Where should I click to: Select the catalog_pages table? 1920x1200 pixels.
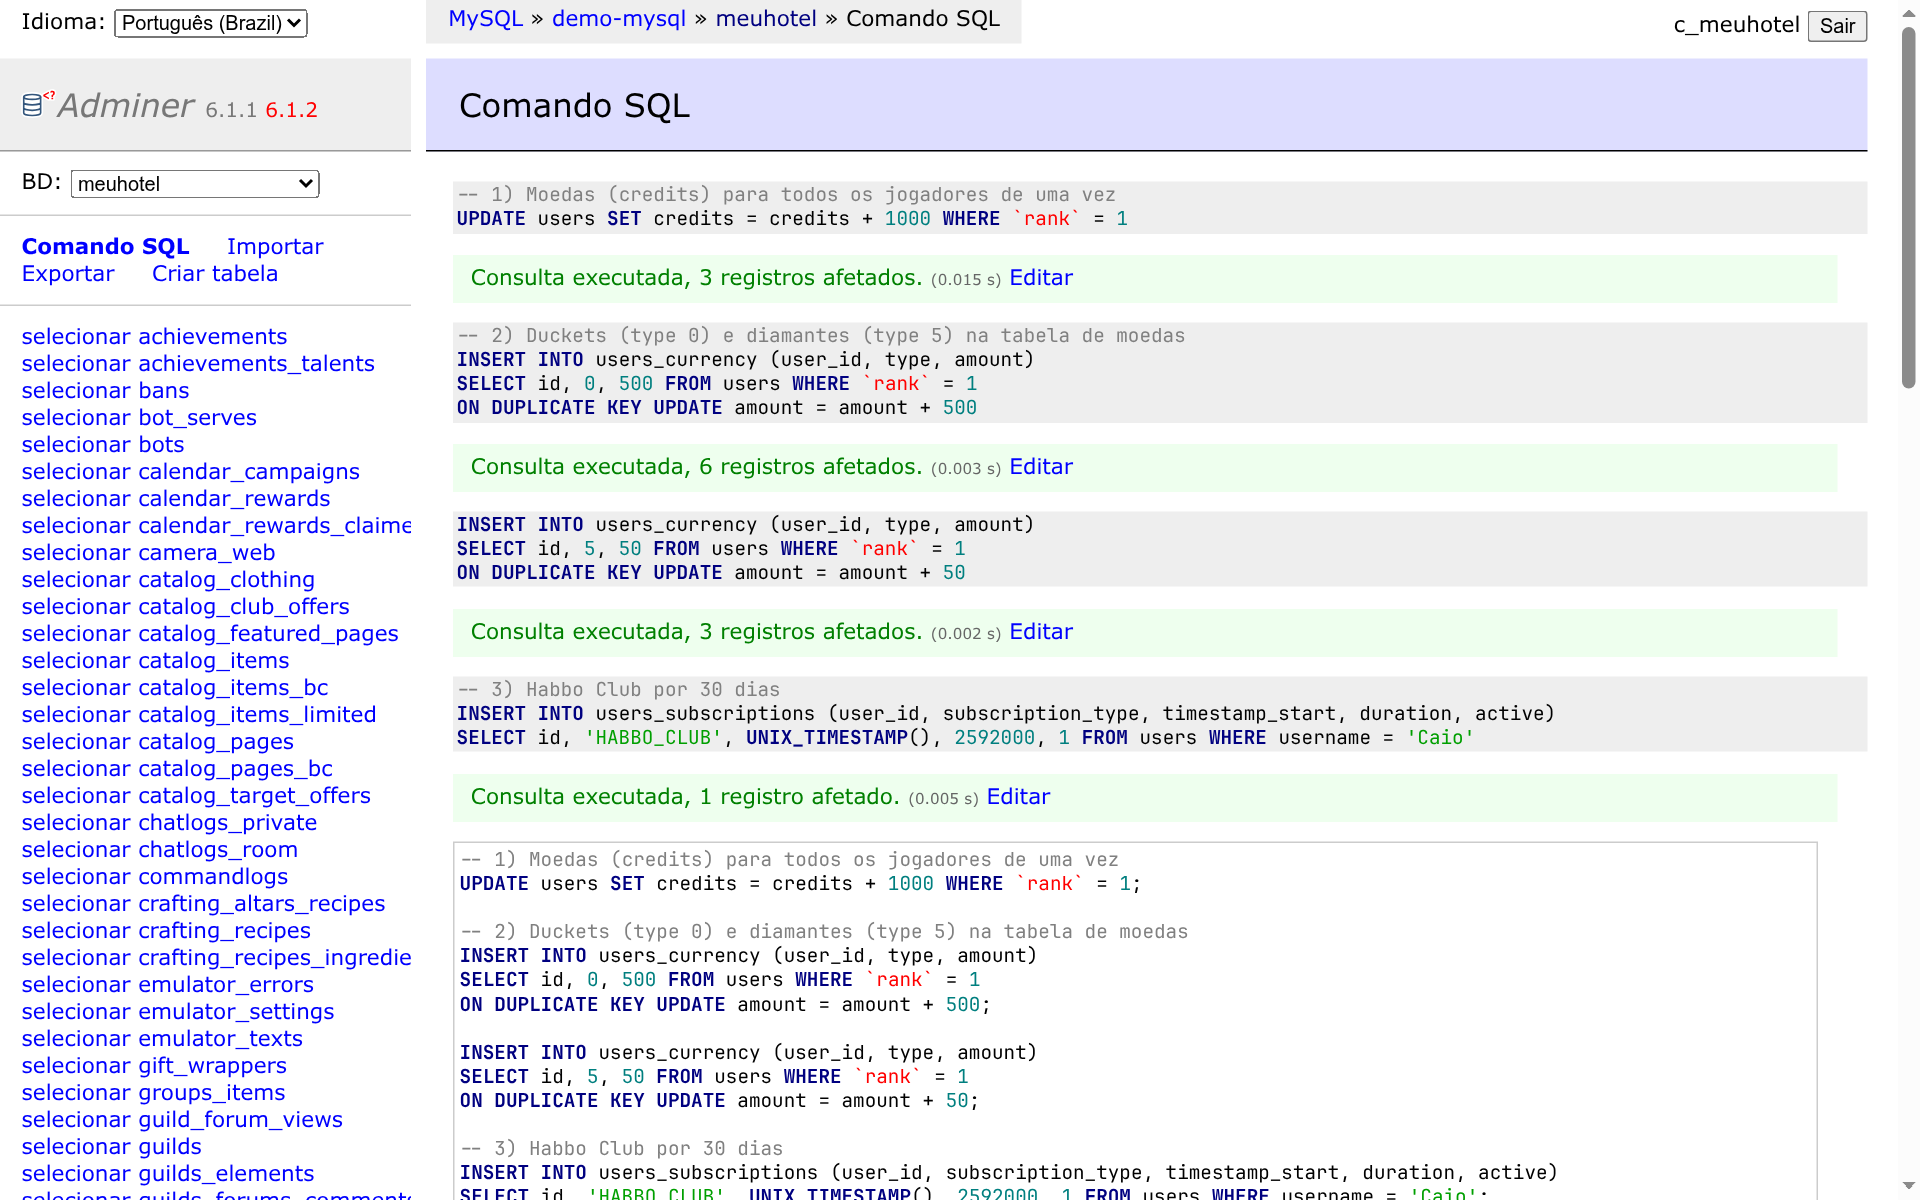coord(158,741)
